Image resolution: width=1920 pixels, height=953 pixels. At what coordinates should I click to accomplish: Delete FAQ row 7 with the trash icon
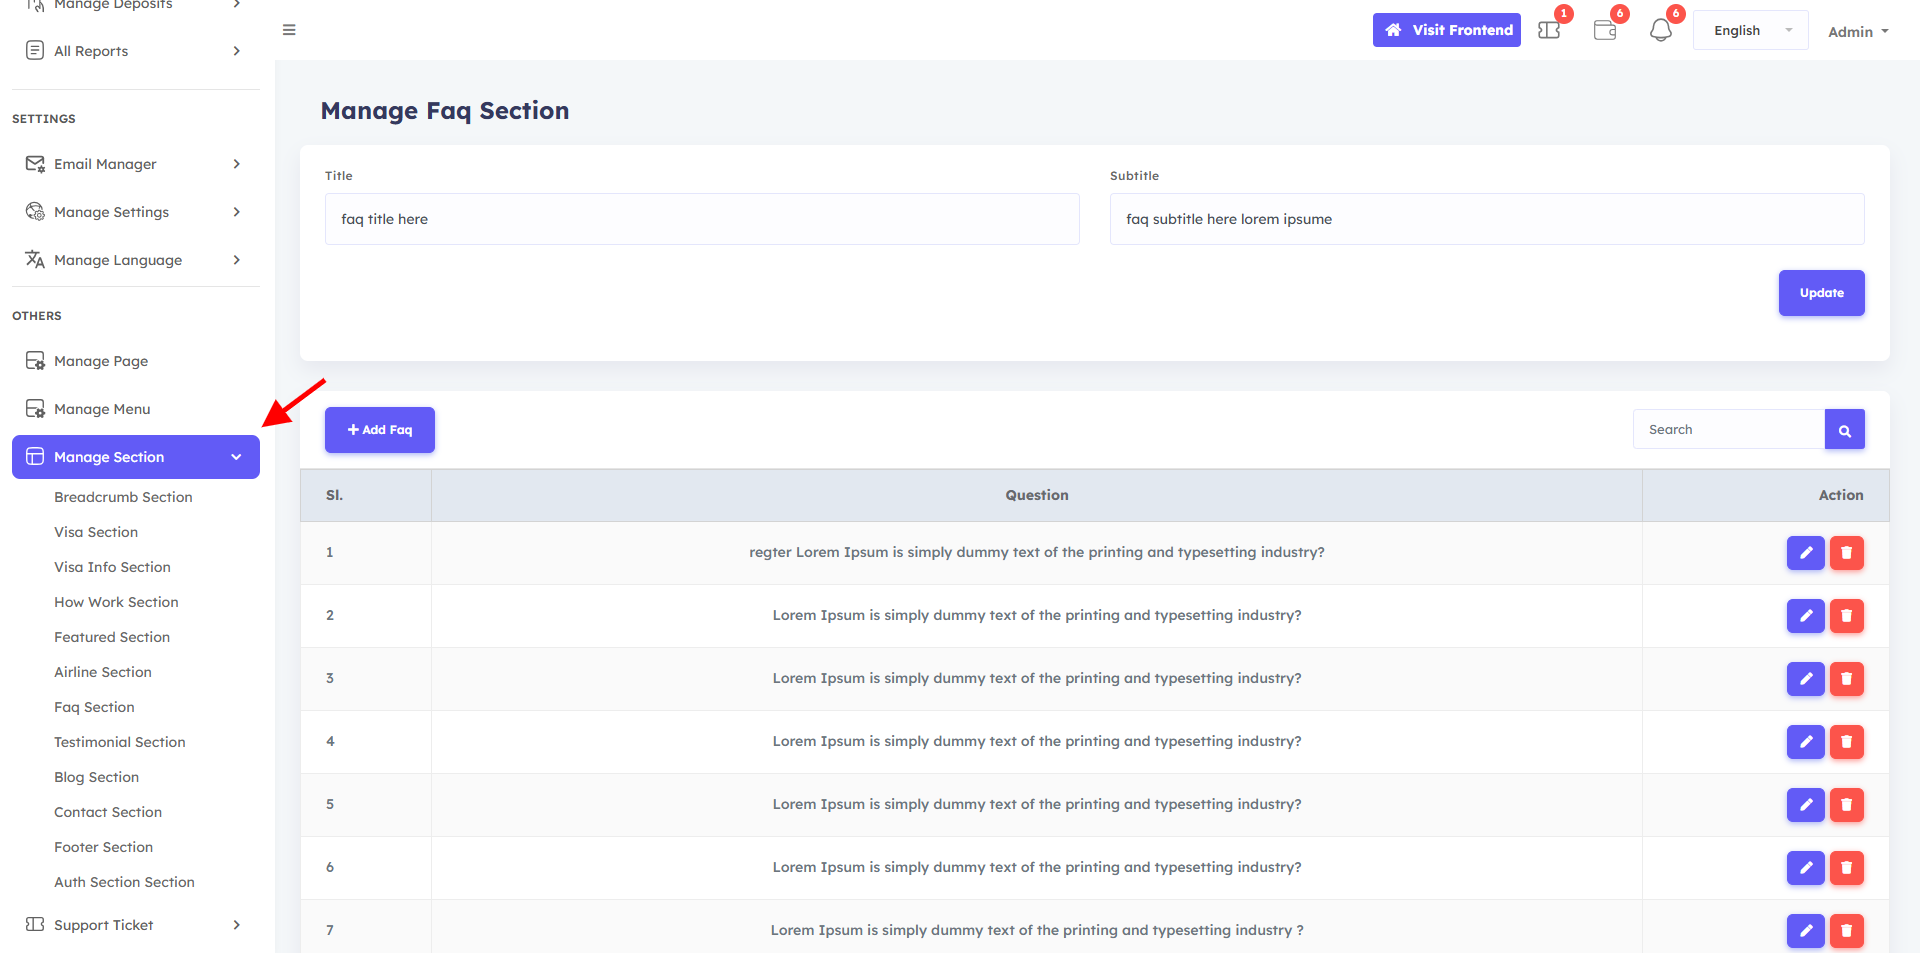1847,931
